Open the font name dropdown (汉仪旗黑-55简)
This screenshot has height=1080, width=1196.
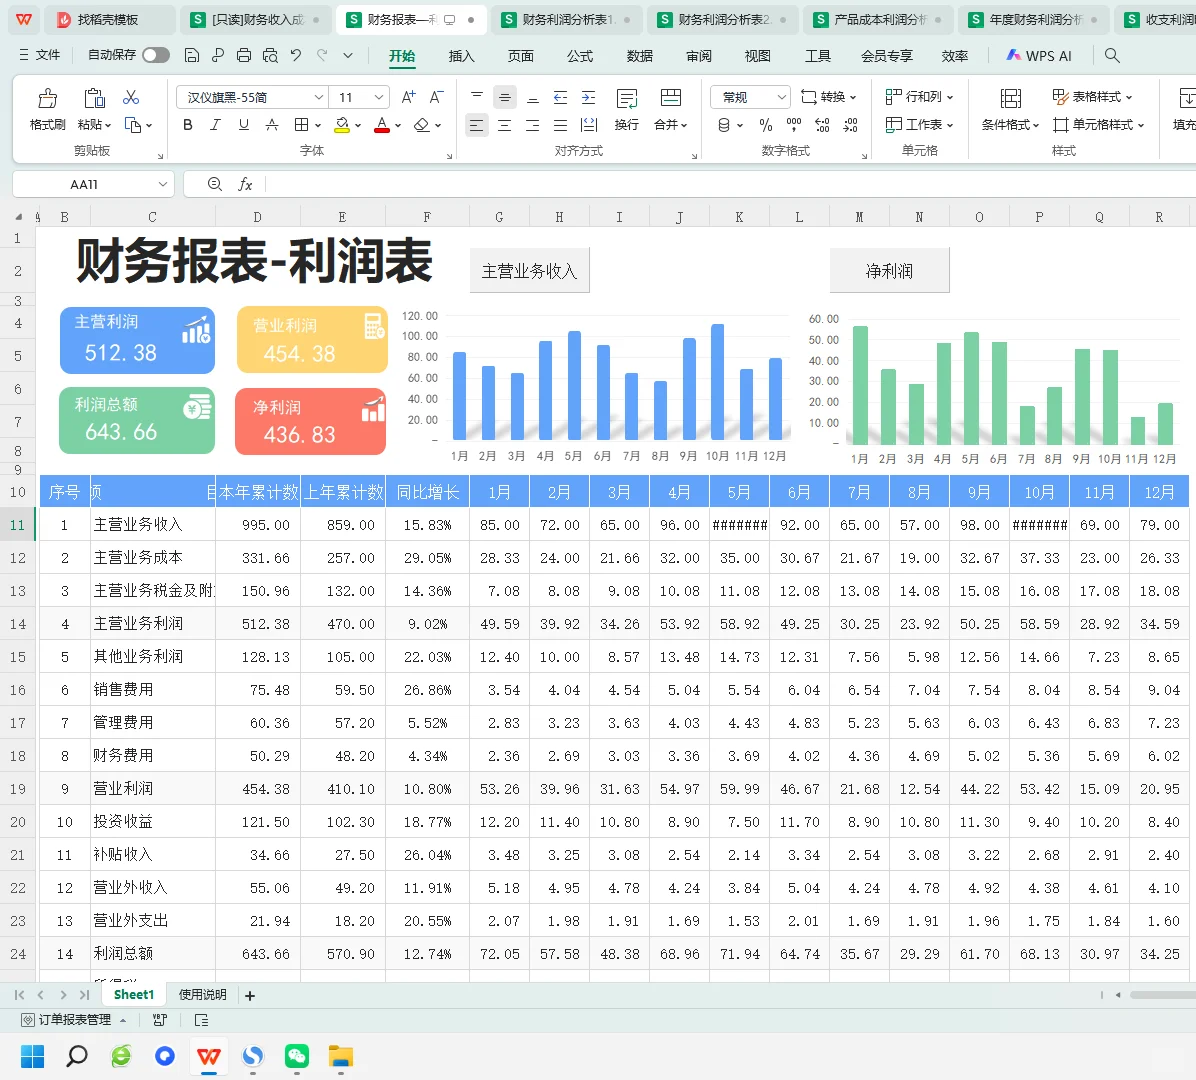coord(319,97)
